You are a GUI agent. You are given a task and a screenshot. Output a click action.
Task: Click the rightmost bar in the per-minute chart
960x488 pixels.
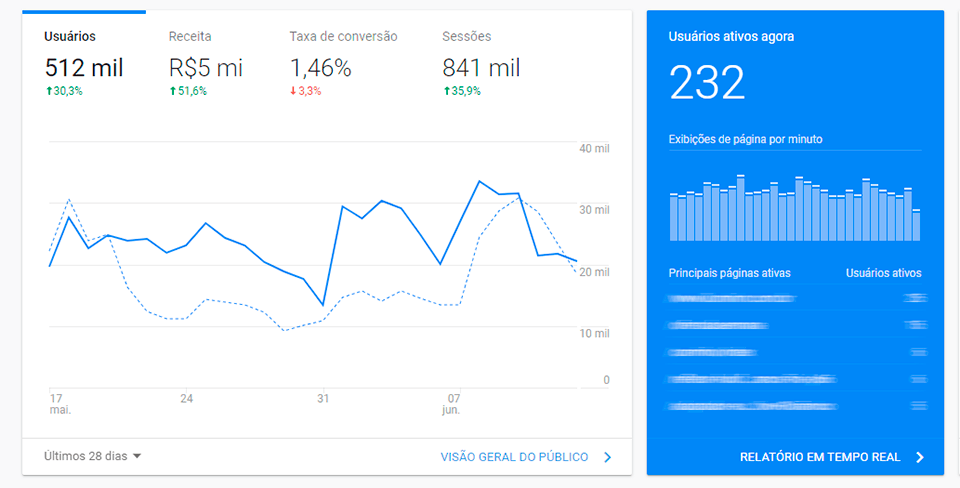916,225
